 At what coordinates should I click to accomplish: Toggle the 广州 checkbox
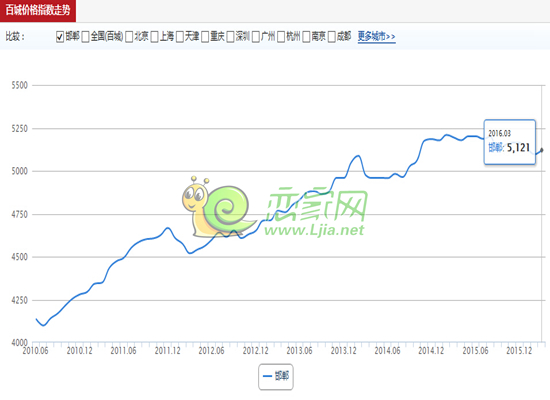click(x=256, y=36)
